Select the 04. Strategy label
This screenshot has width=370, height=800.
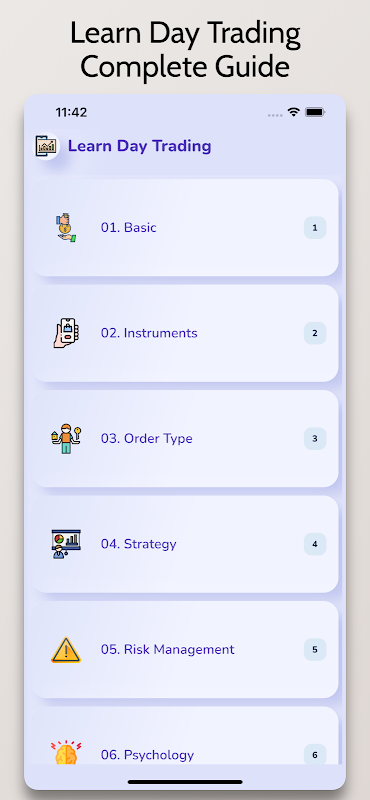(x=138, y=544)
